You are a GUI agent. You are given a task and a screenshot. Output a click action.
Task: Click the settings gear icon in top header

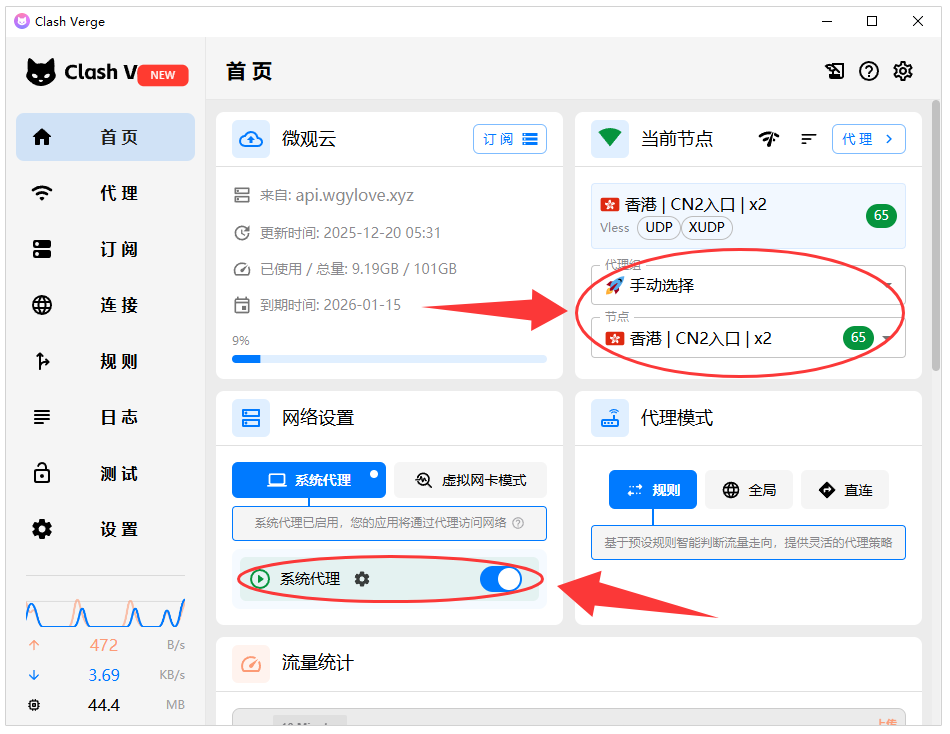[x=903, y=71]
